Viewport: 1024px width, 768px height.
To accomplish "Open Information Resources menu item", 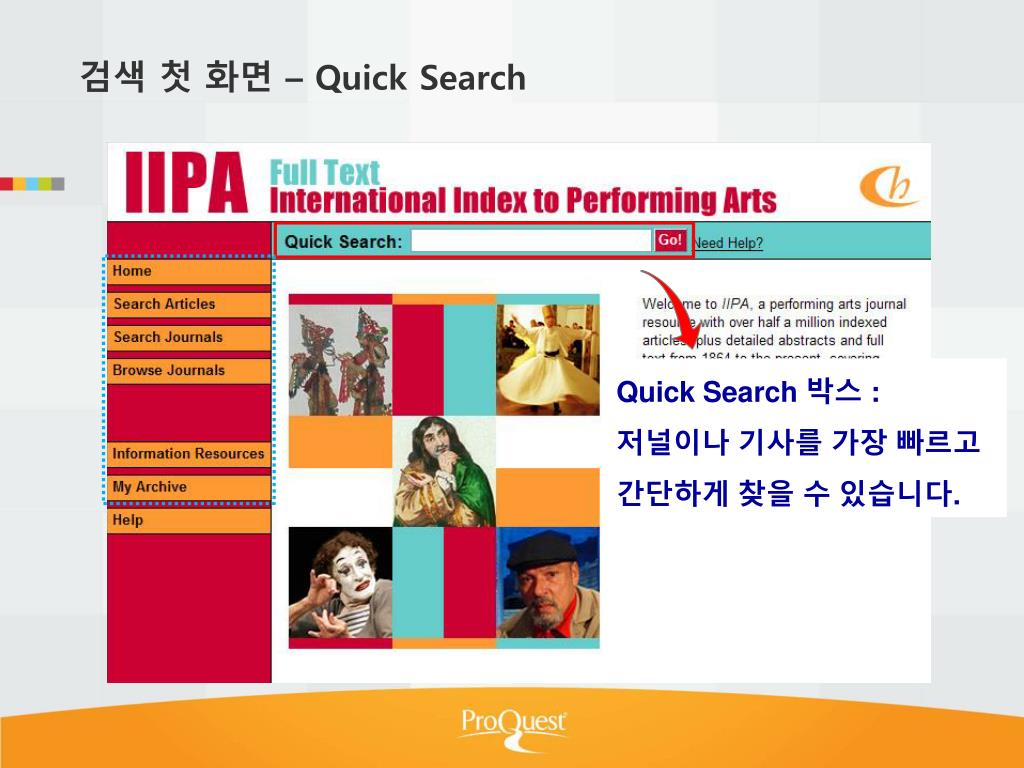I will pyautogui.click(x=189, y=454).
